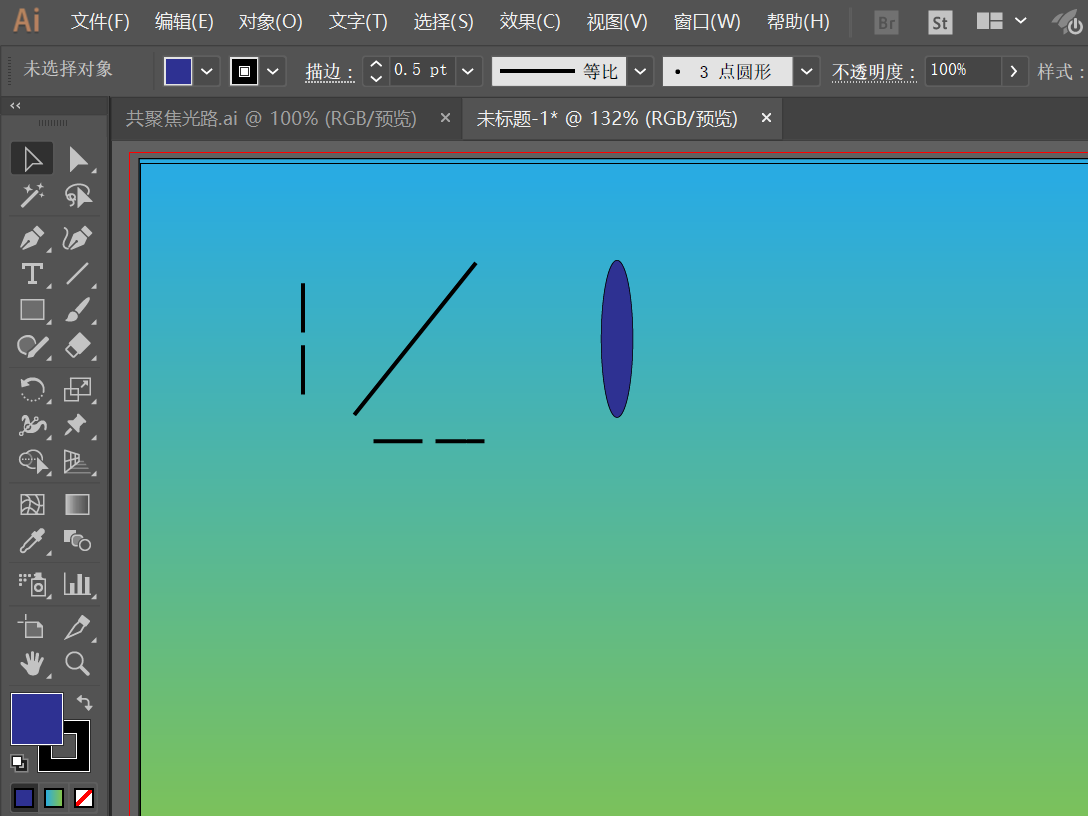
Task: Click the fill color box in toolbox
Action: tap(37, 719)
